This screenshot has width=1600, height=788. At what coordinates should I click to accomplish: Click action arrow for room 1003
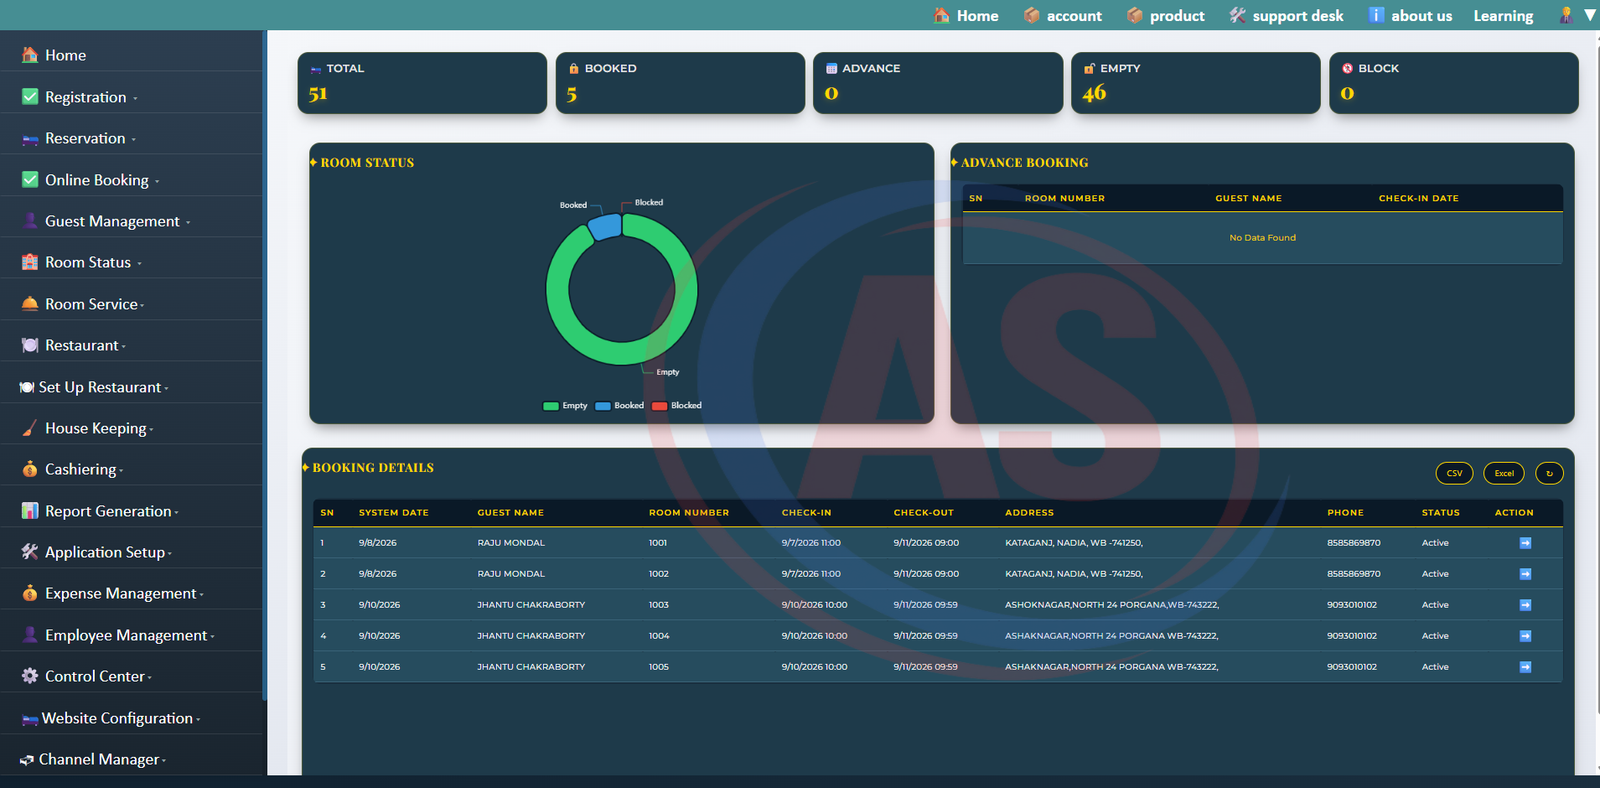[1525, 605]
